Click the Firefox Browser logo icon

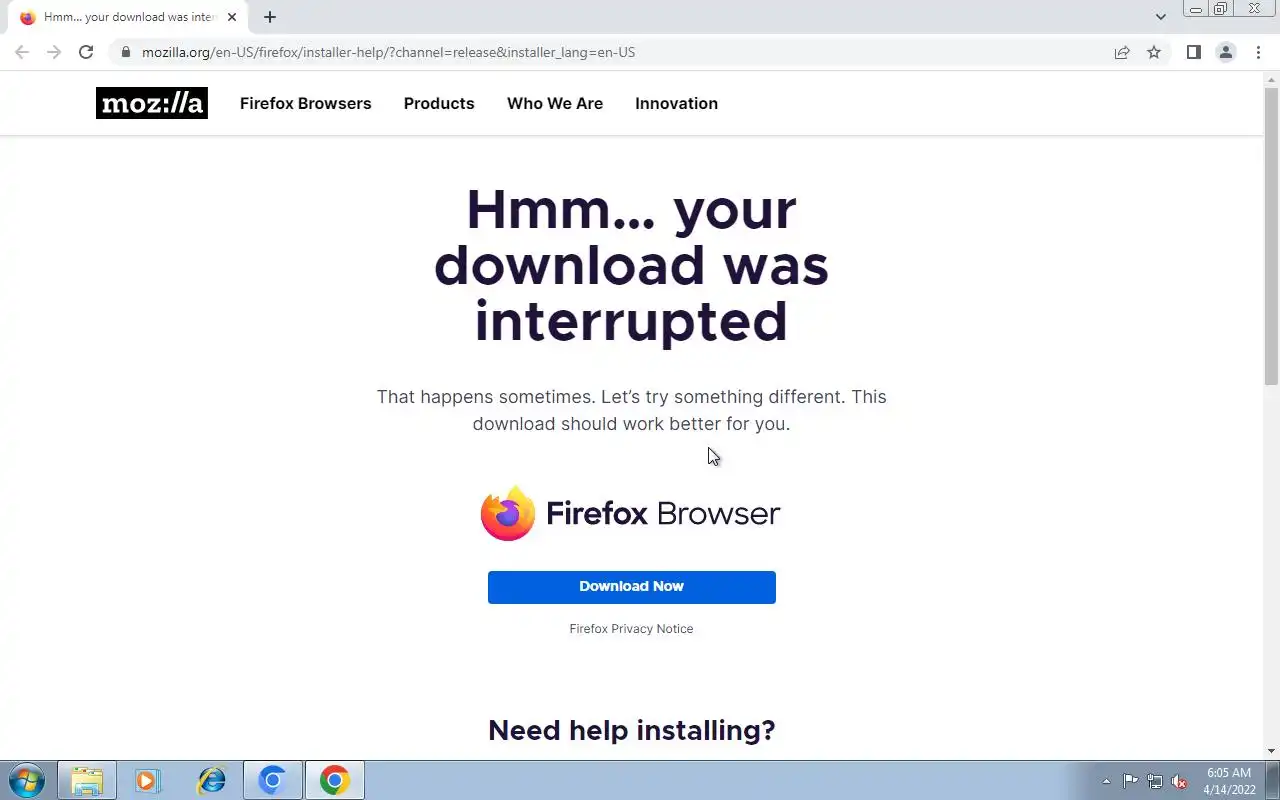pos(508,513)
